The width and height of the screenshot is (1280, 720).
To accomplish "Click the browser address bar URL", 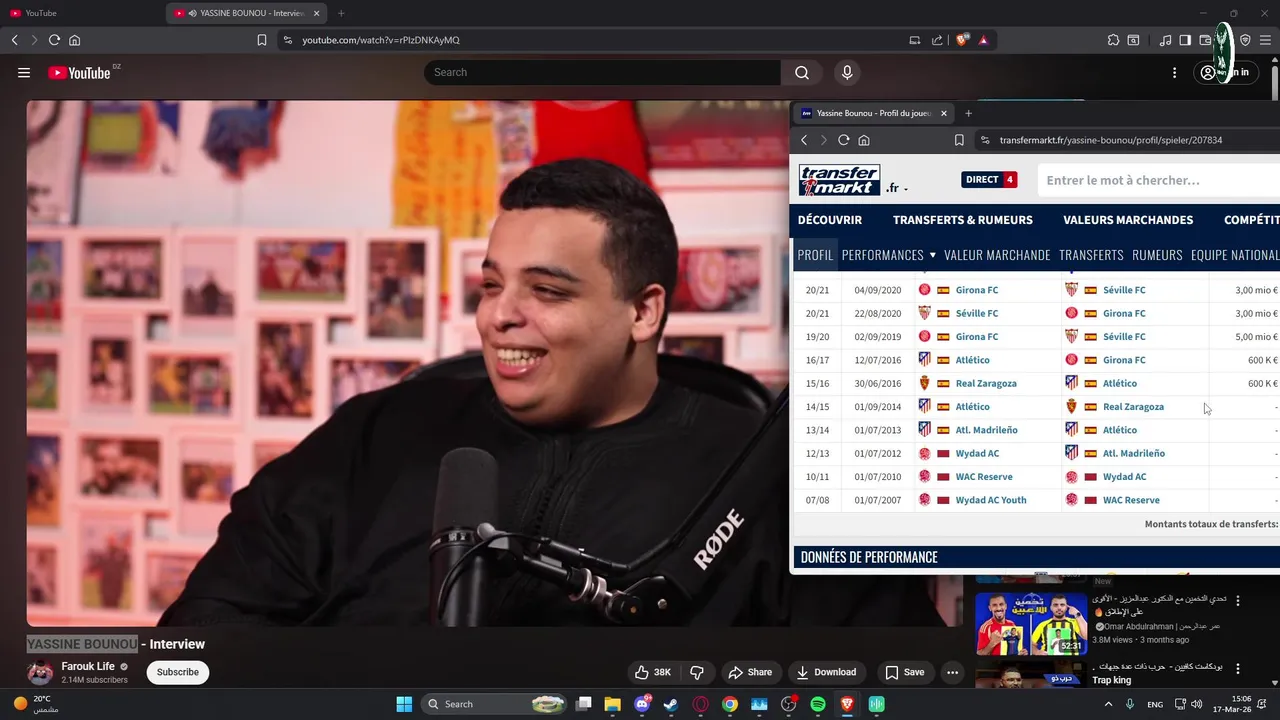I will coord(381,40).
